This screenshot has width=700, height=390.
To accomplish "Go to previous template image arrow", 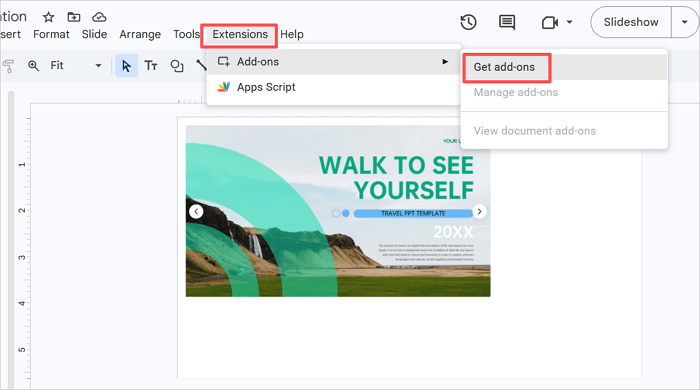I will [x=196, y=212].
